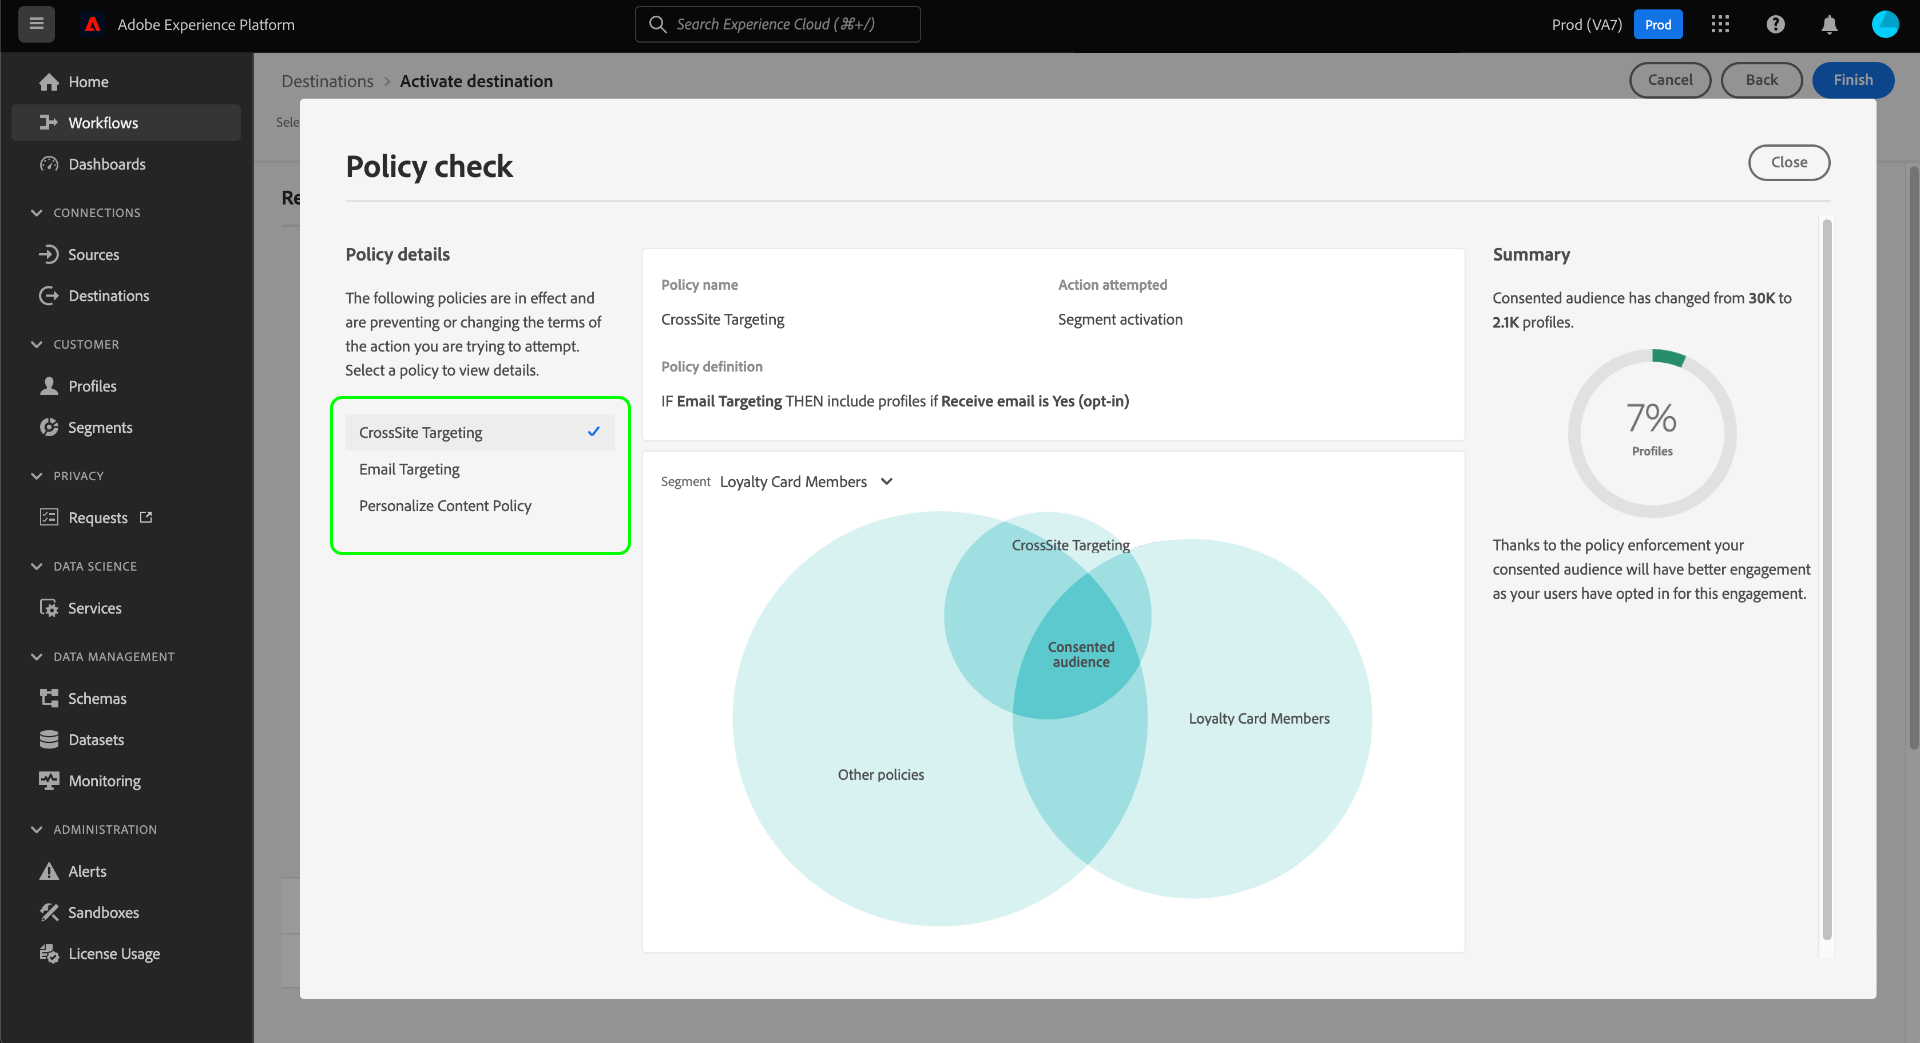Toggle the hamburger navigation menu

37,24
